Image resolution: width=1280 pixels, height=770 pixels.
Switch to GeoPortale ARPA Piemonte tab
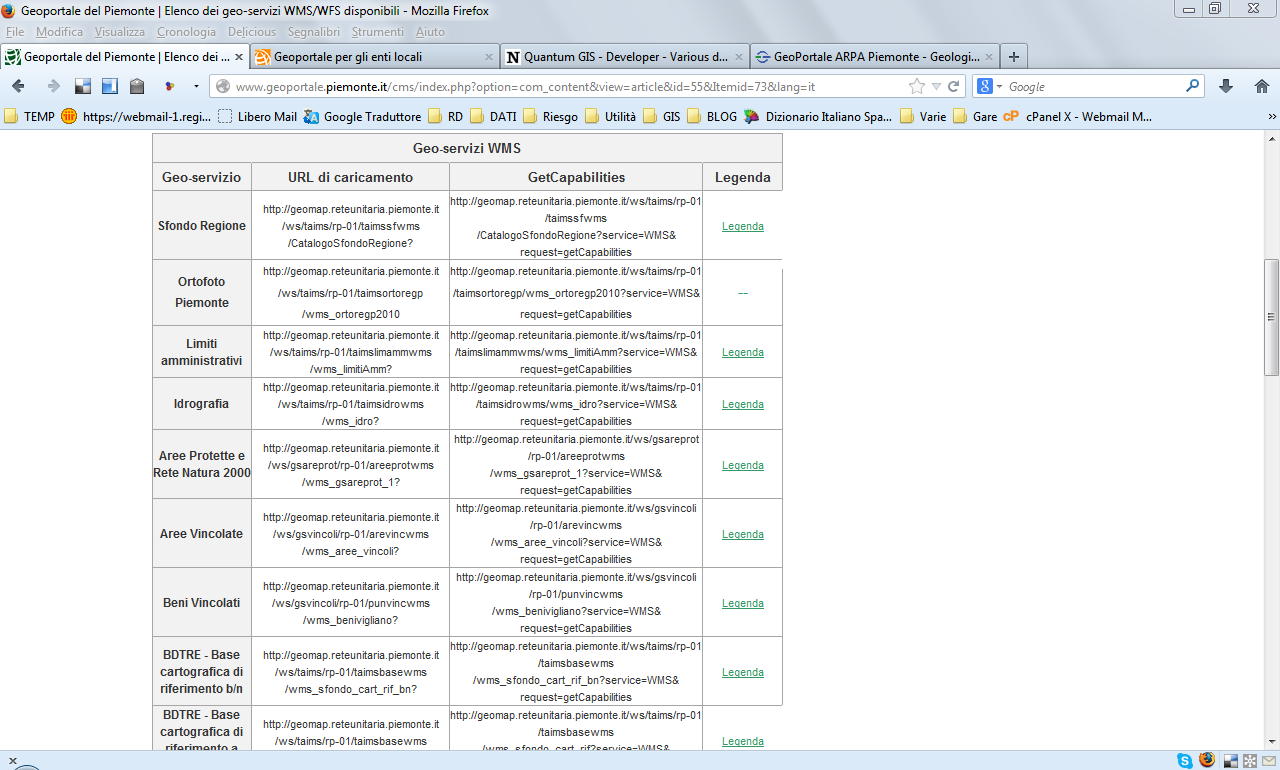pyautogui.click(x=875, y=57)
